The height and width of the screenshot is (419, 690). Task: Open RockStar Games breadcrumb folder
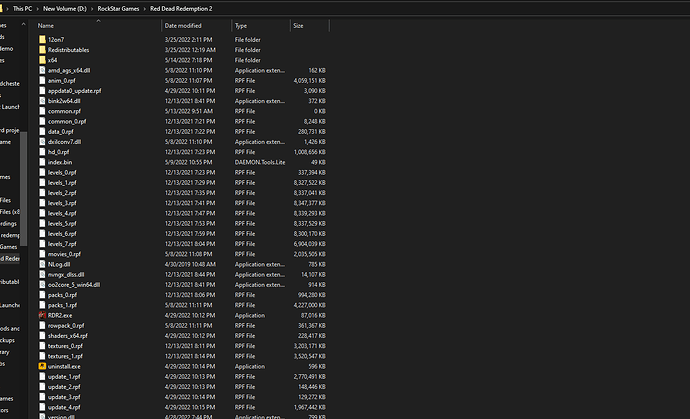(118, 8)
